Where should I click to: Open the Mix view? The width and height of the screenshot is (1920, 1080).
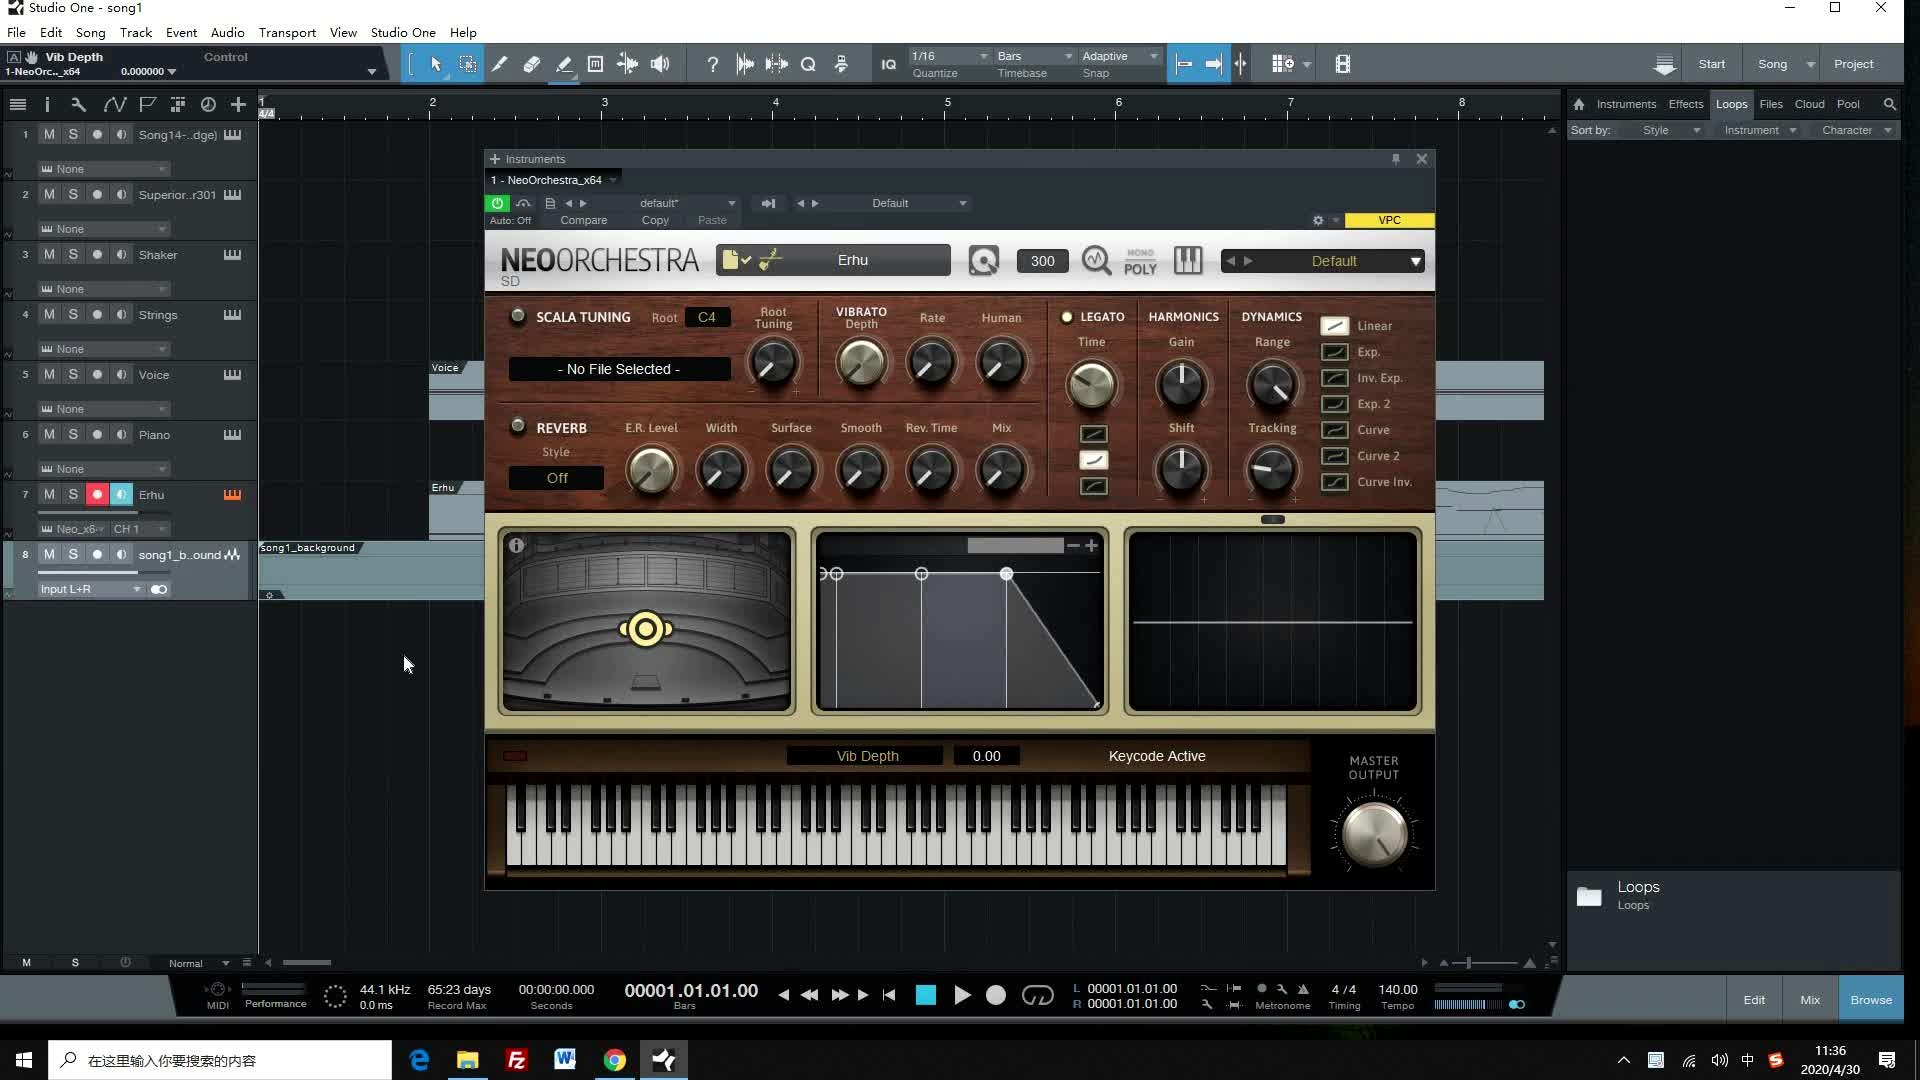click(x=1810, y=999)
